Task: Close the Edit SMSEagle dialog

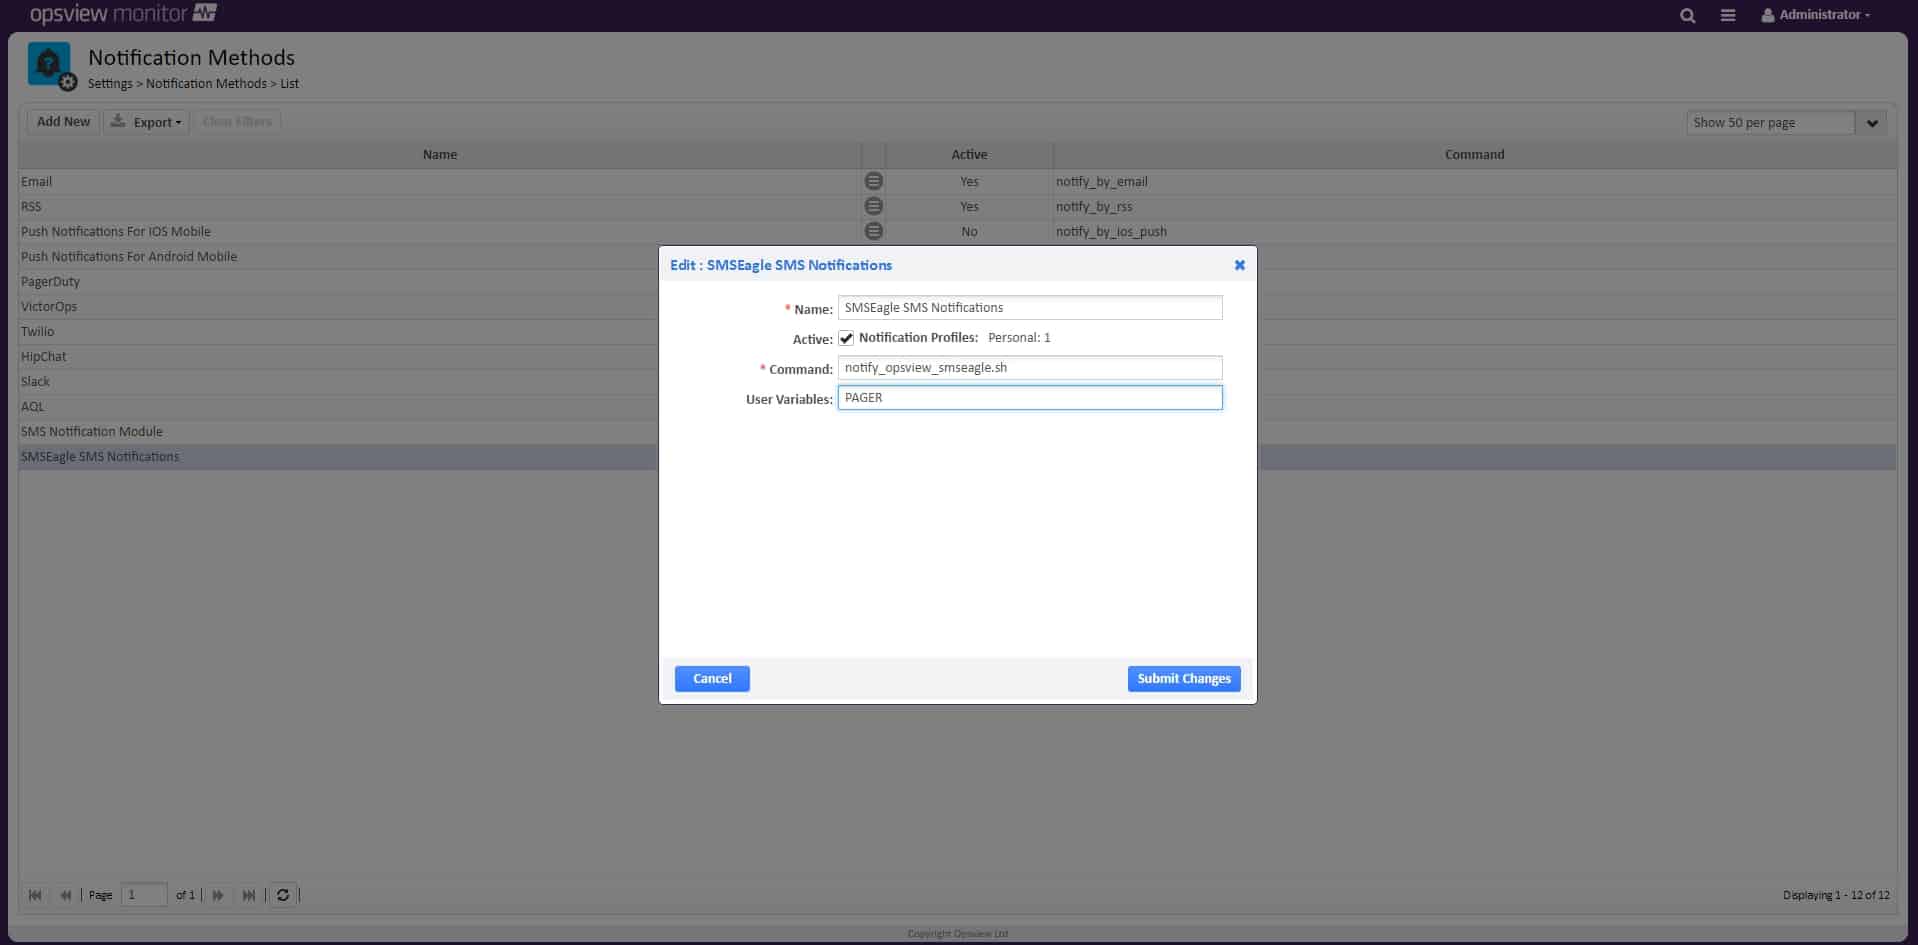Action: 1239,265
